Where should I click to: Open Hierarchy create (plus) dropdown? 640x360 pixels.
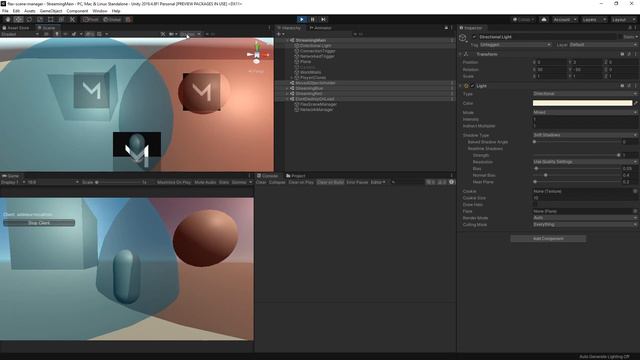(x=280, y=34)
